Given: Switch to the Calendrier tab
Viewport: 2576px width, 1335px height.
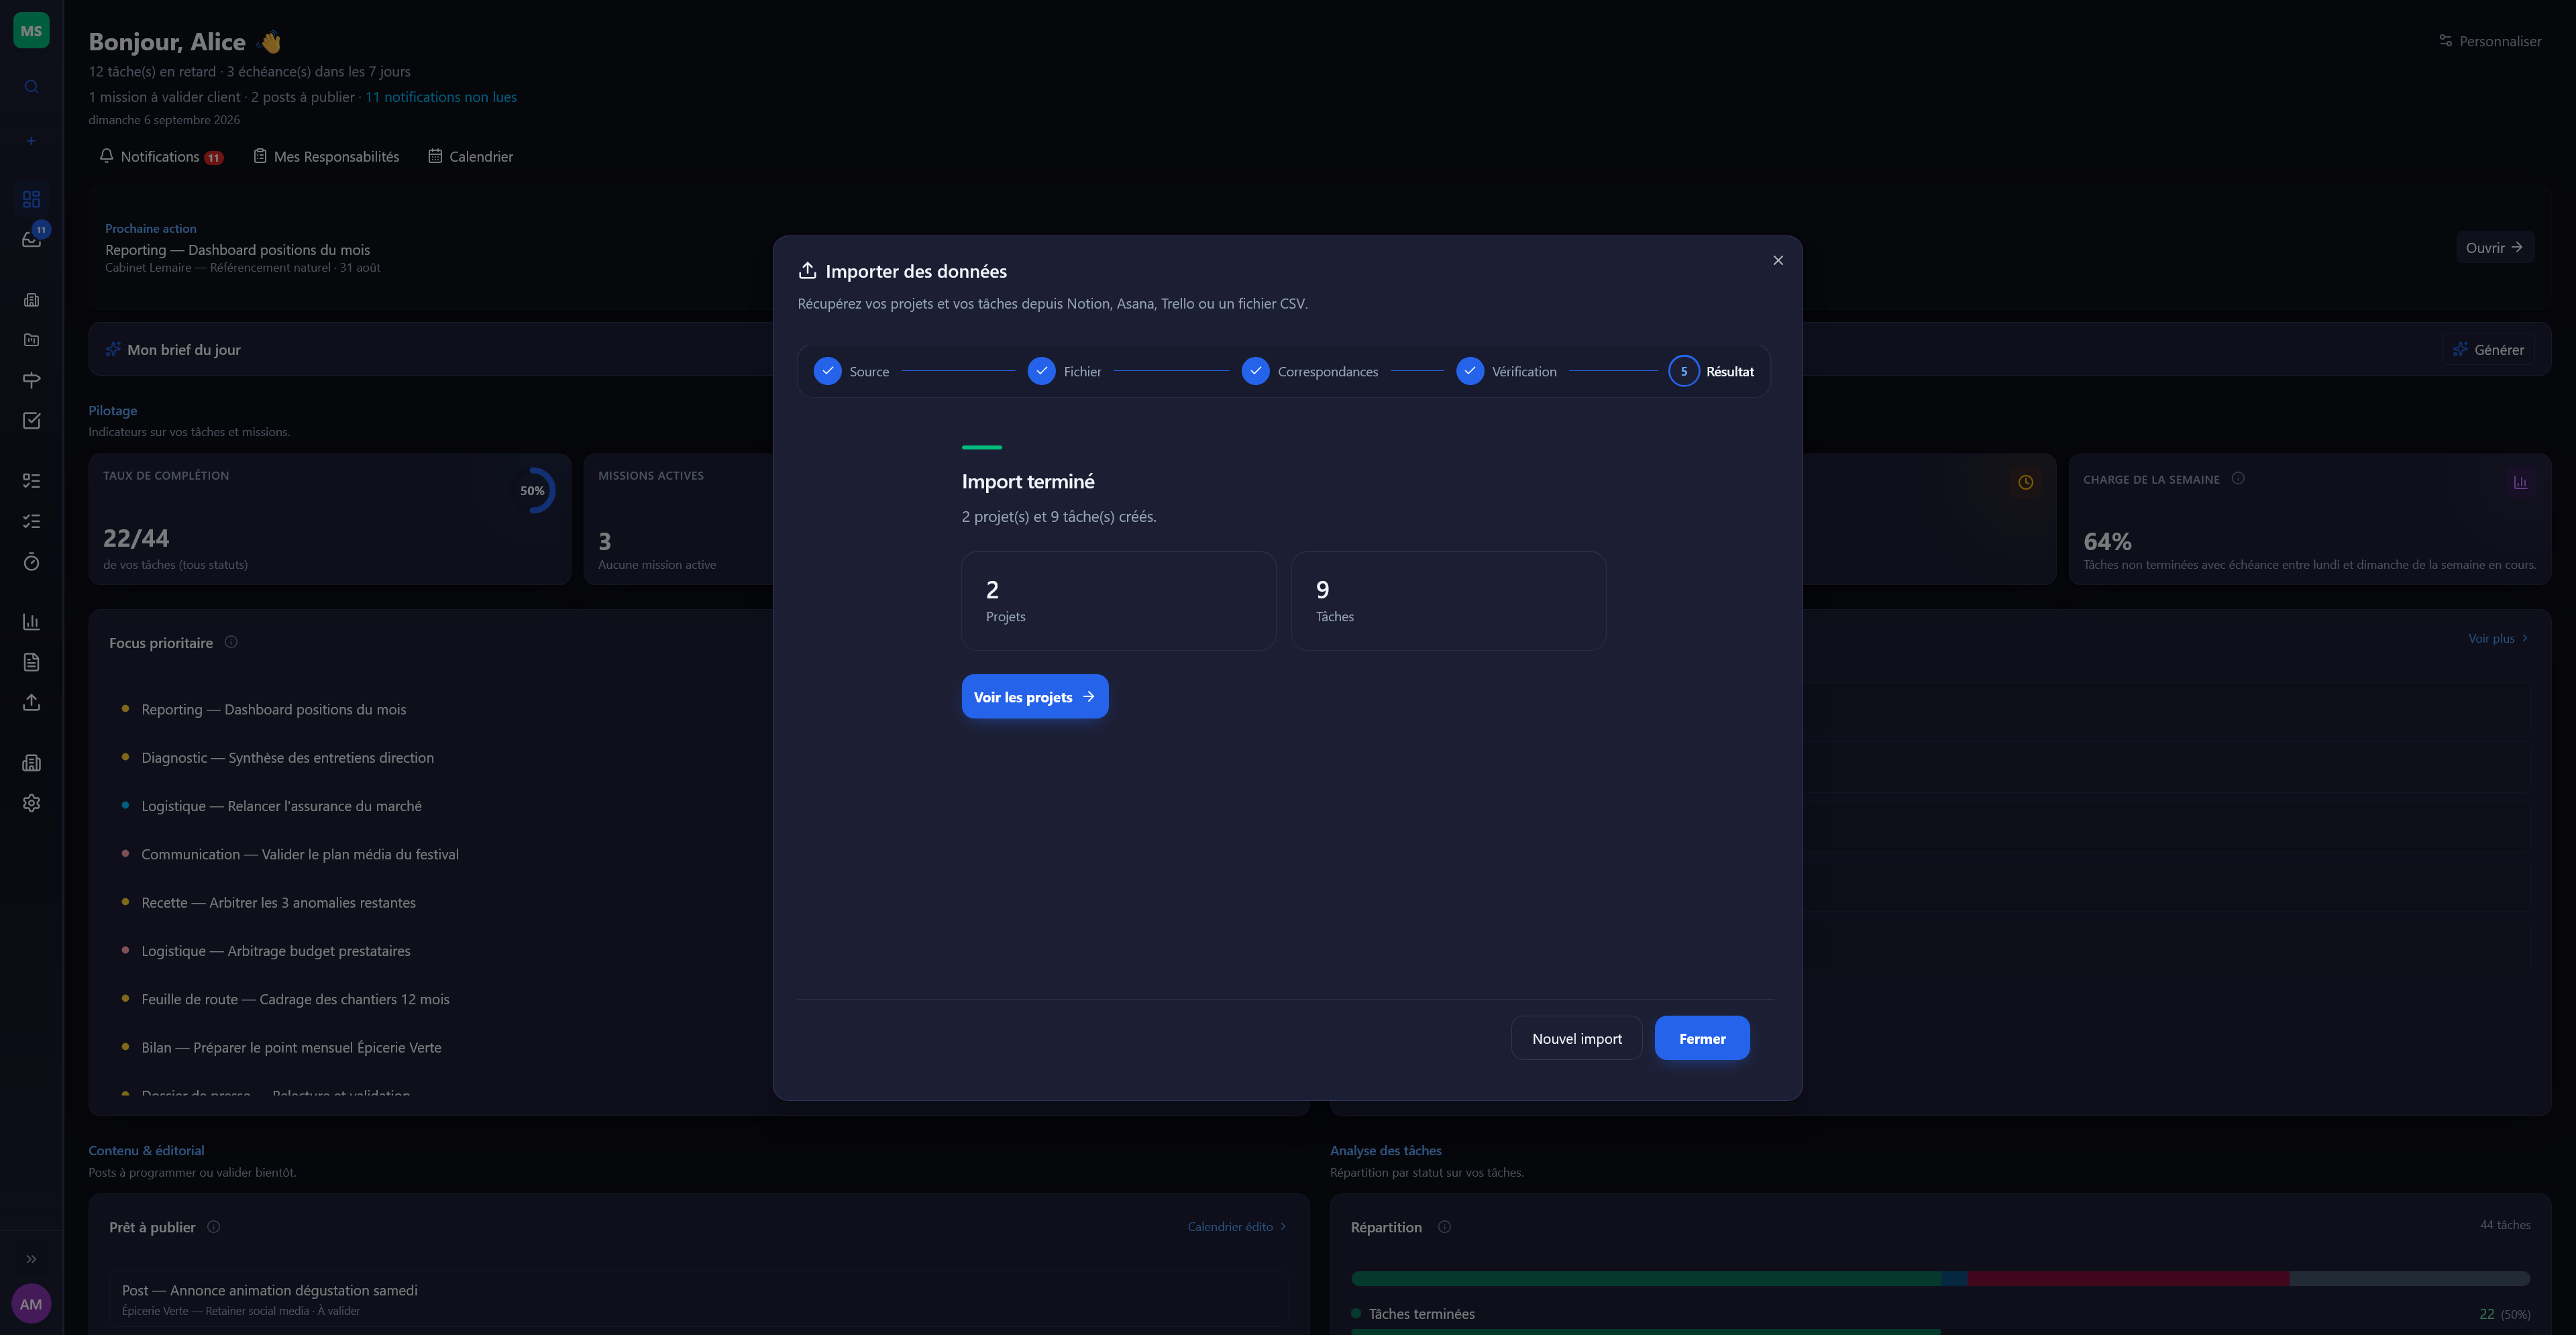Looking at the screenshot, I should coord(471,157).
